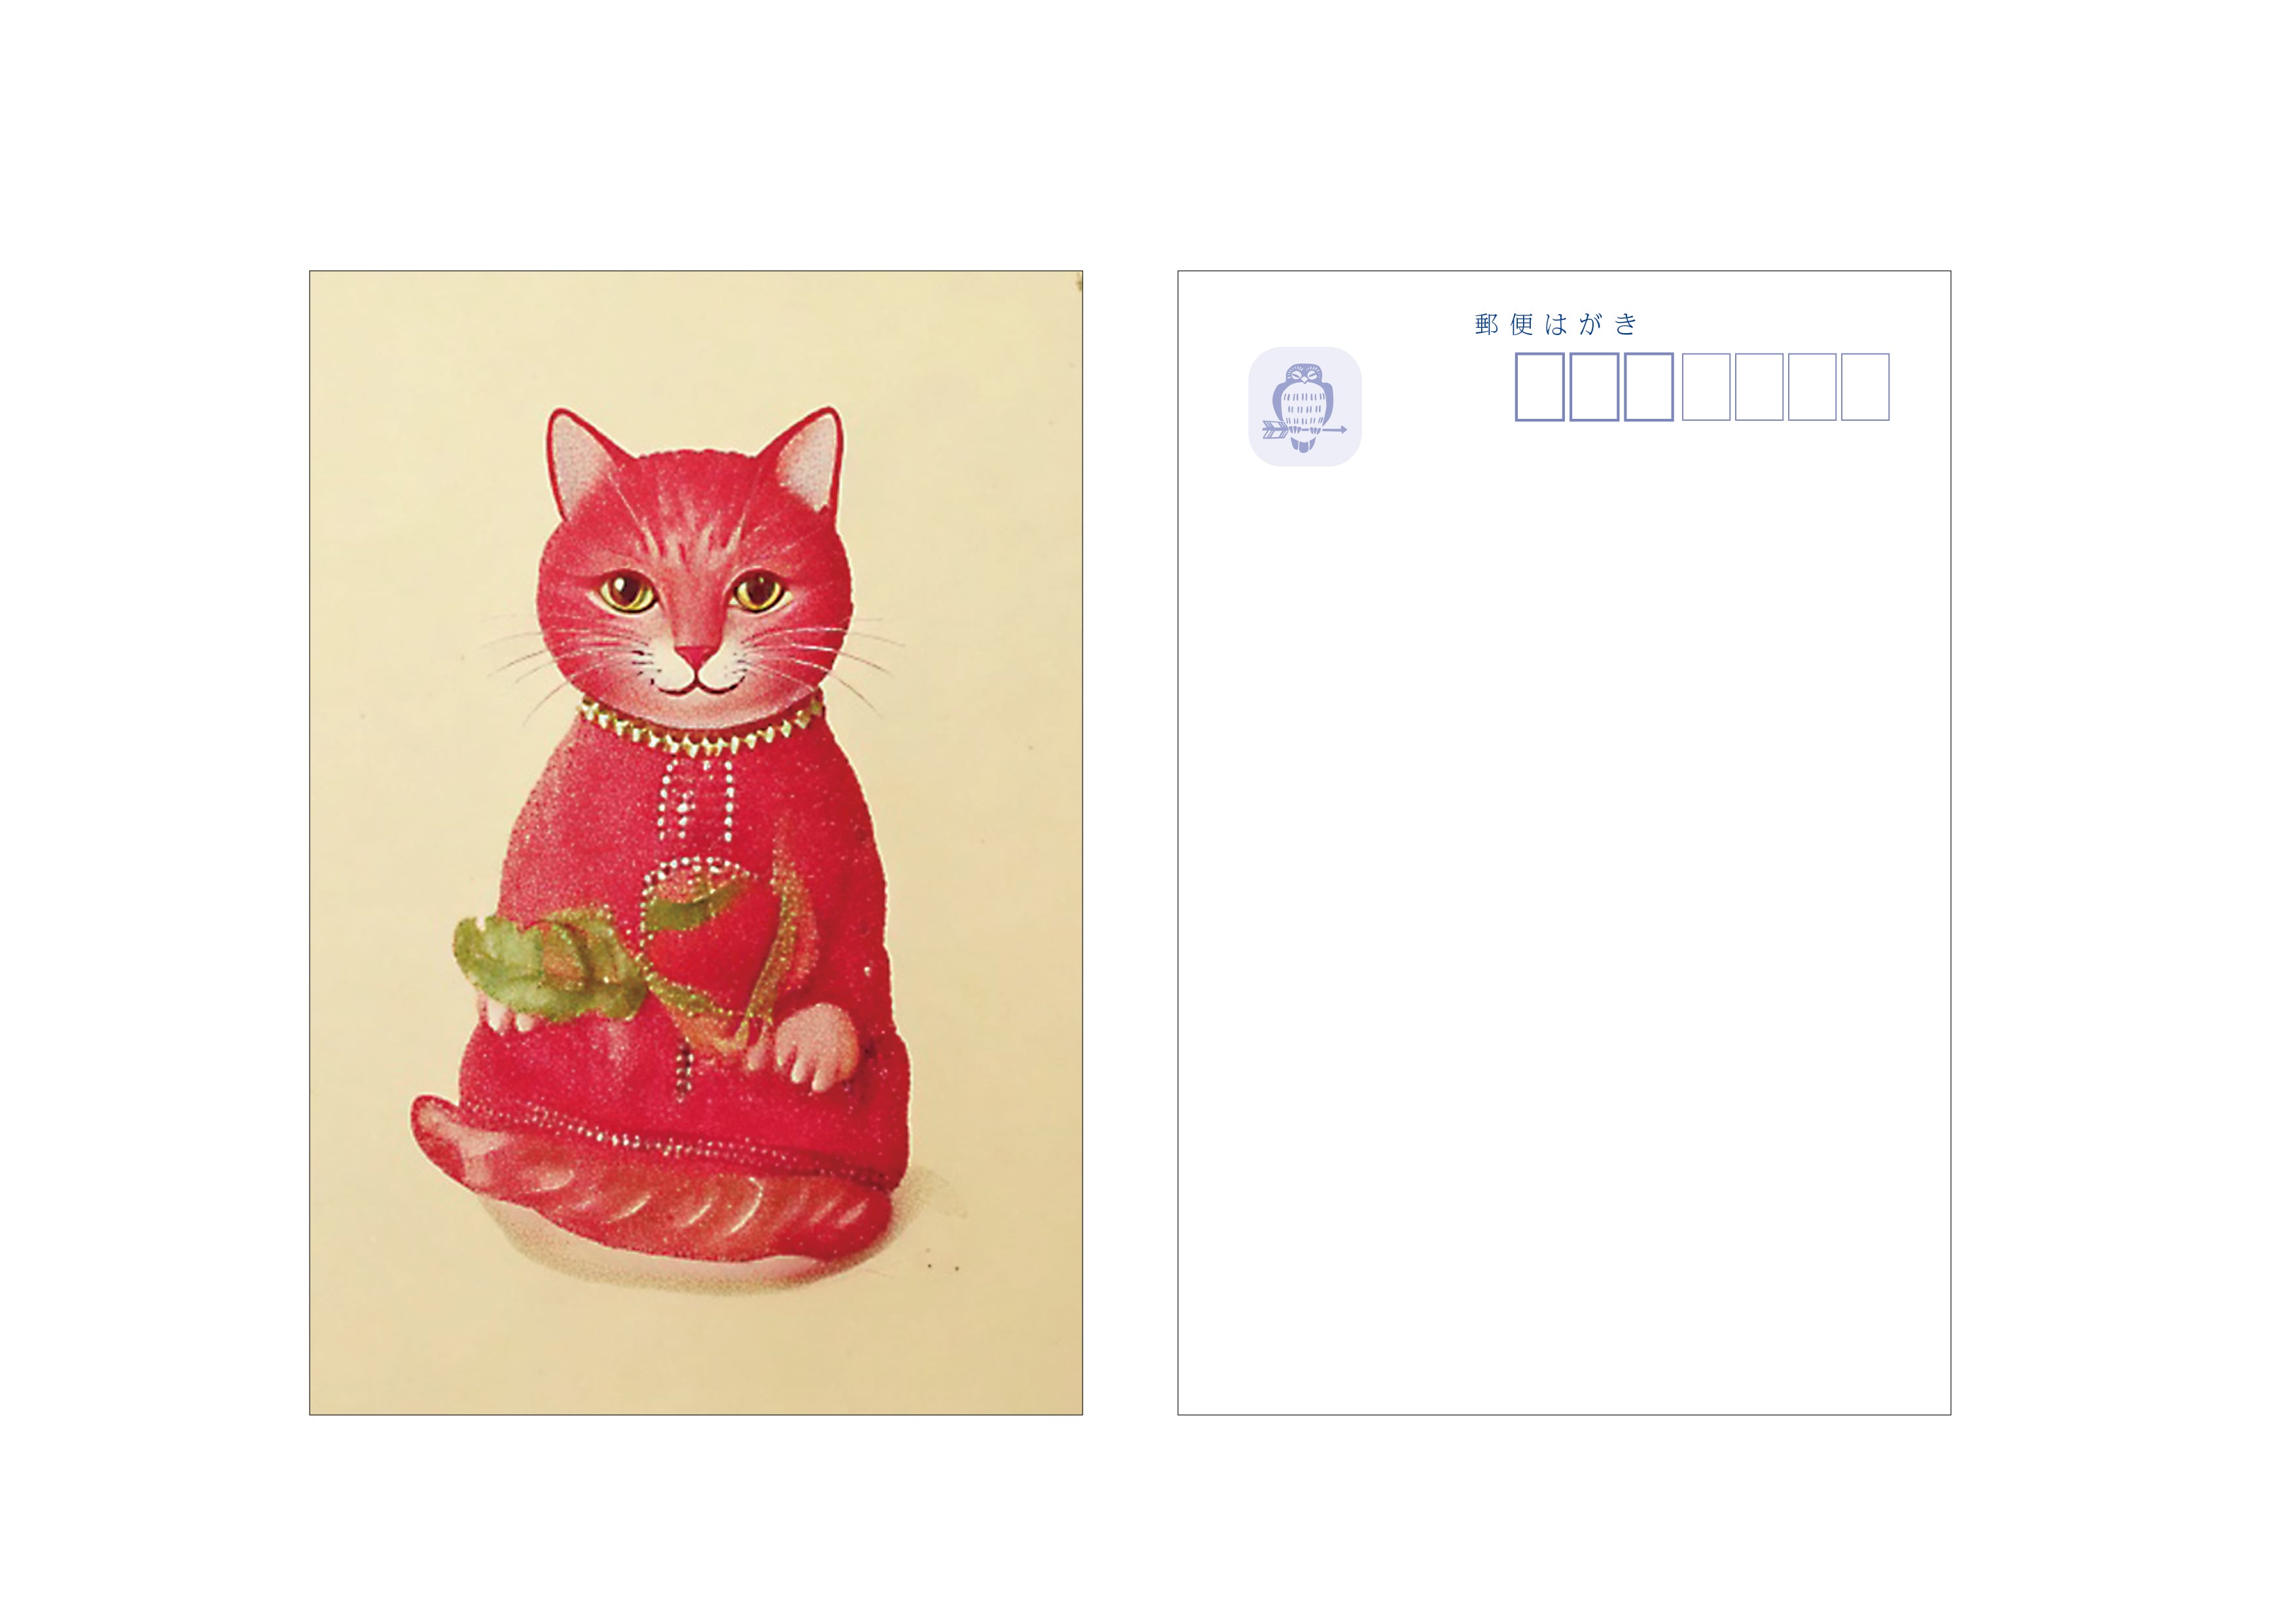2296x1623 pixels.
Task: Select the first postal code box
Action: (x=1540, y=387)
